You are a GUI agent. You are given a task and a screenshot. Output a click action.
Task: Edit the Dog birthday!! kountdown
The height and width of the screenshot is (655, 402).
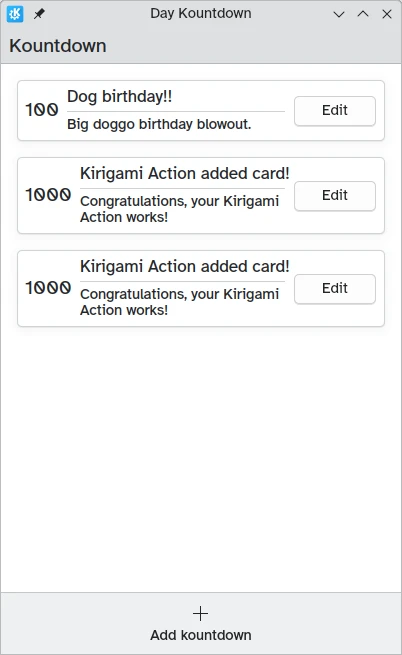pyautogui.click(x=335, y=111)
